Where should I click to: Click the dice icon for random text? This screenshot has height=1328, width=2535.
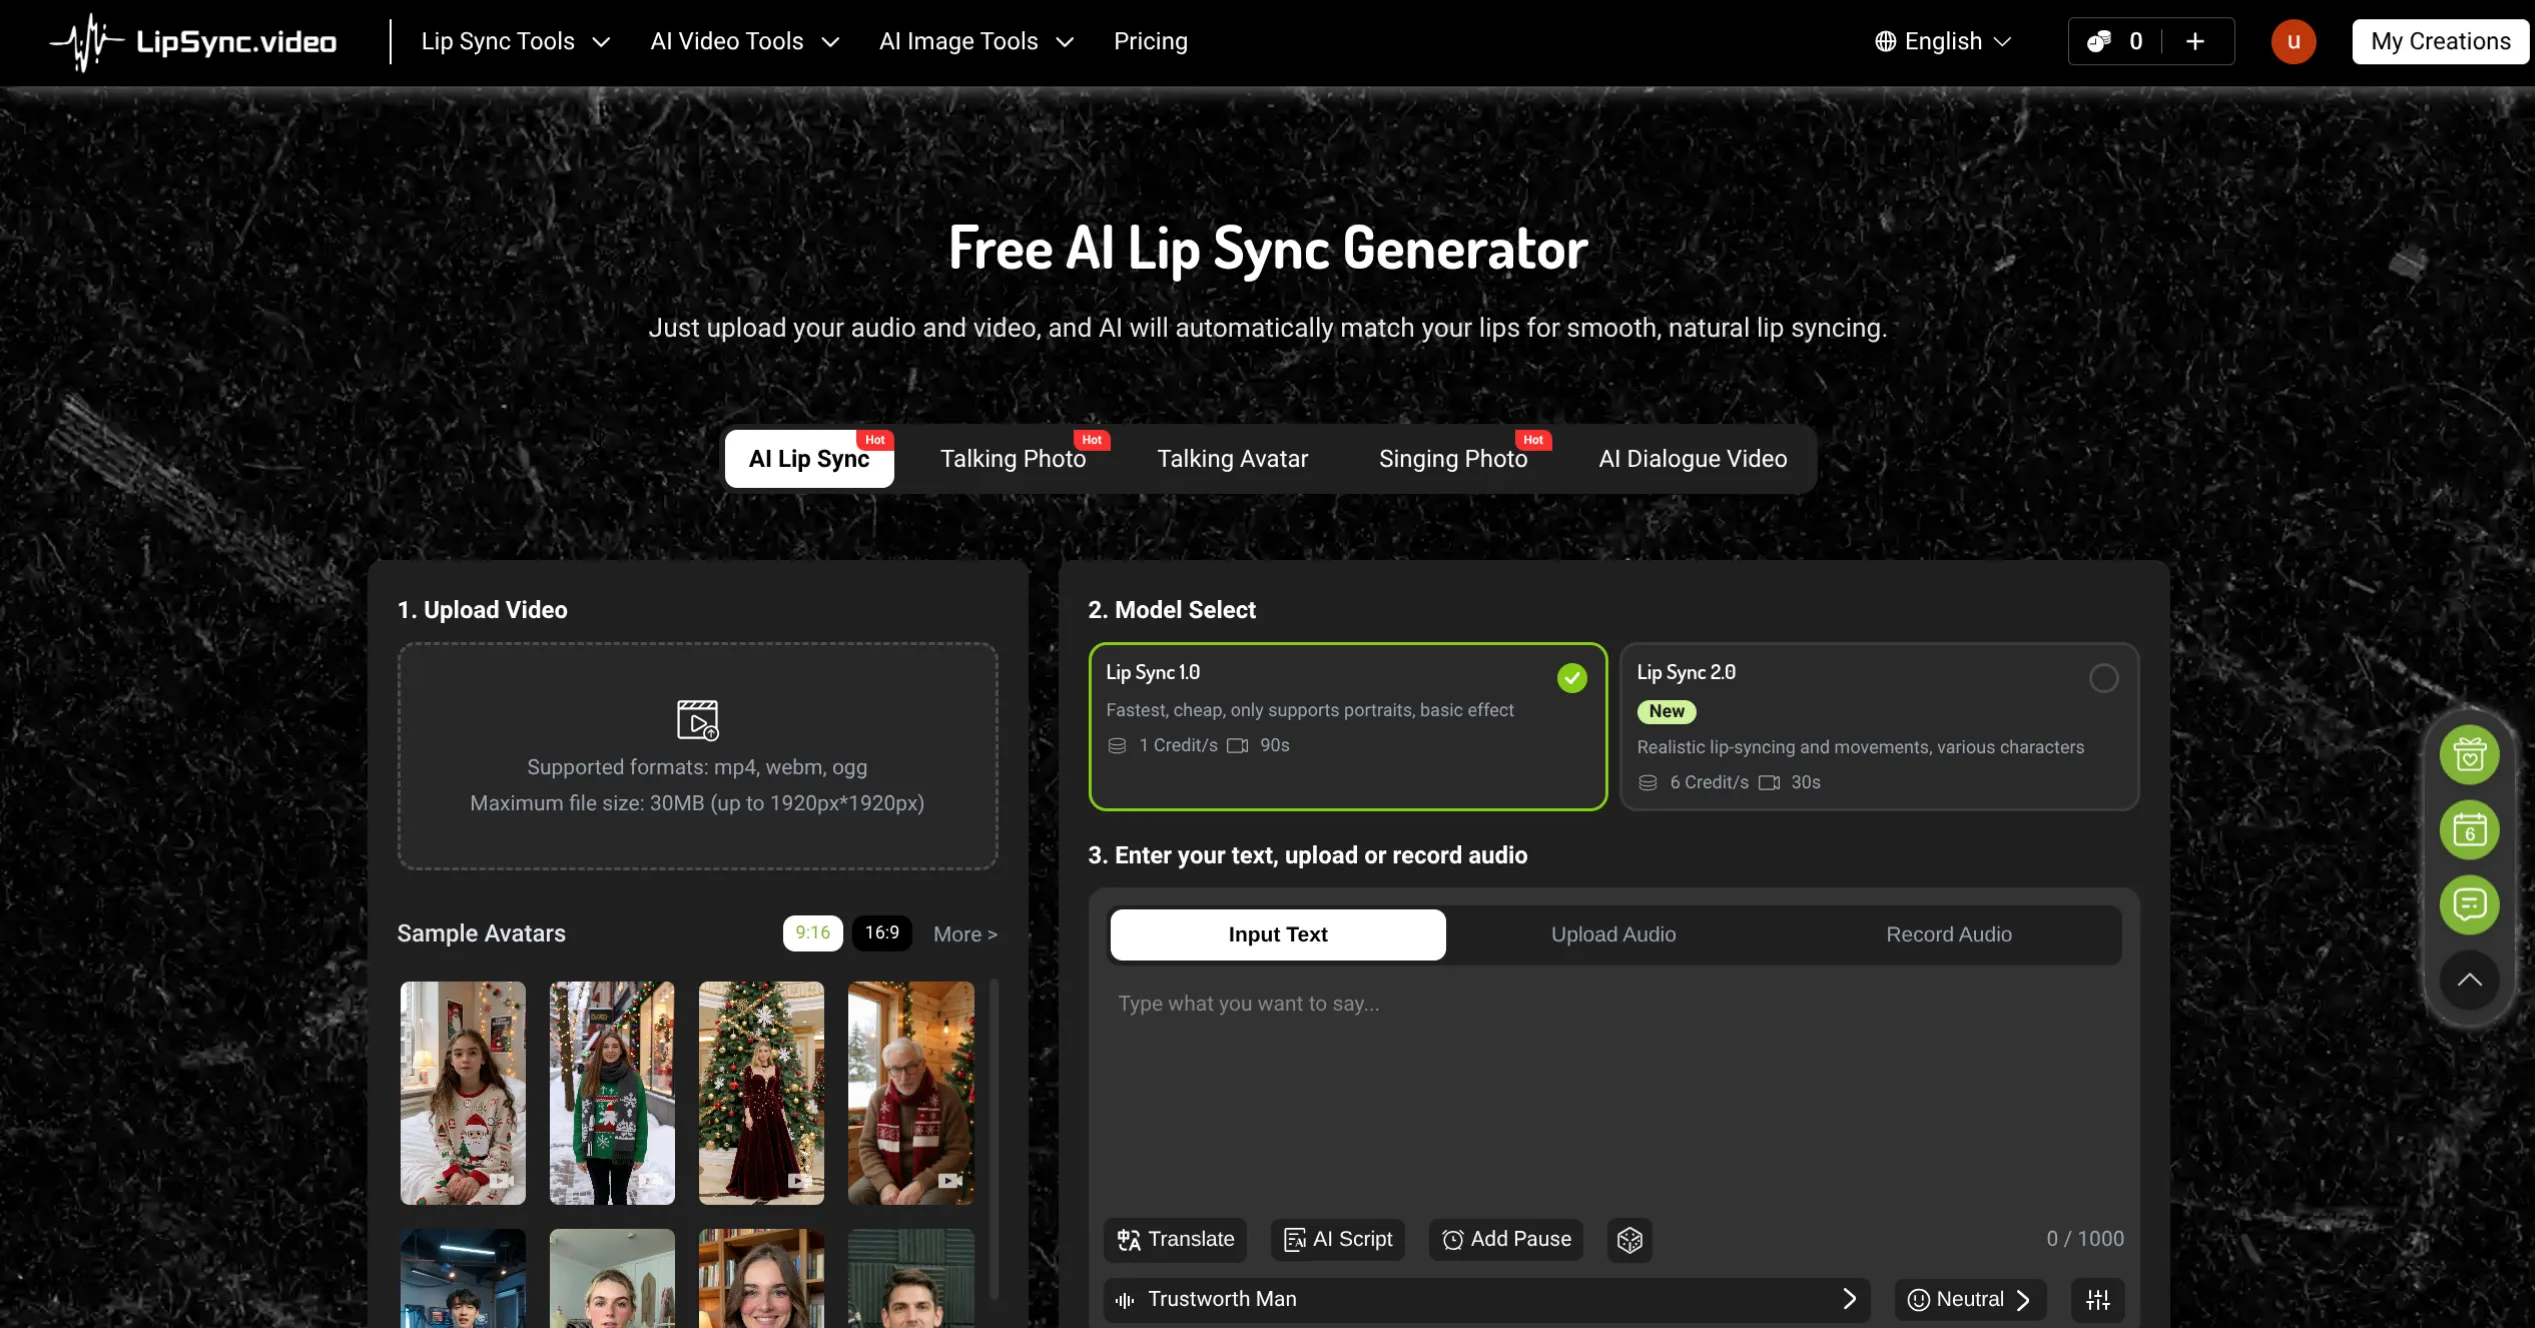1628,1239
